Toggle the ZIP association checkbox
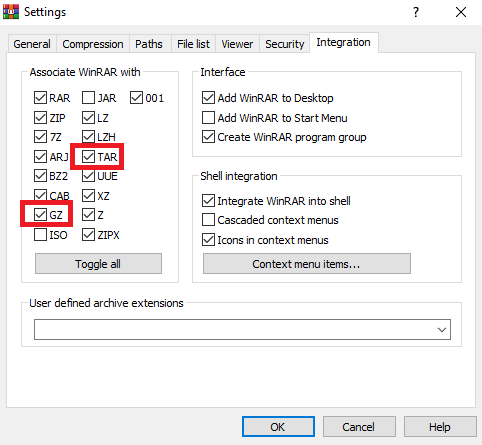This screenshot has width=482, height=445. [x=40, y=118]
